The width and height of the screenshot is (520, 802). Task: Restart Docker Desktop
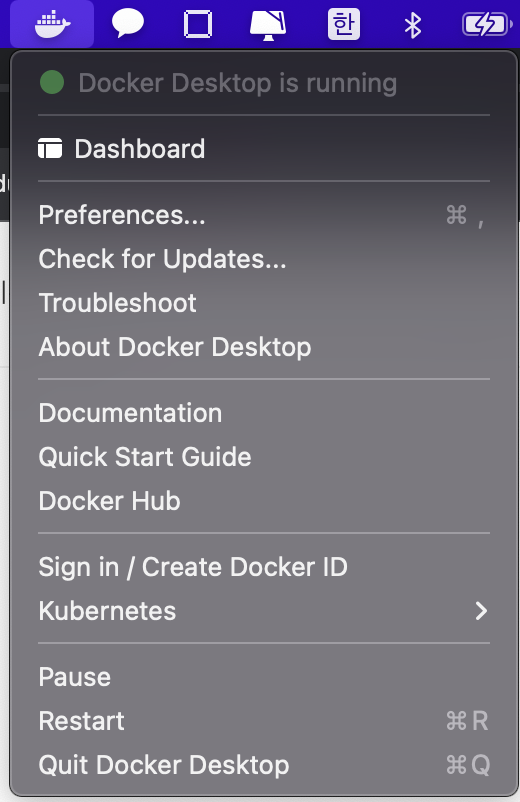264,721
